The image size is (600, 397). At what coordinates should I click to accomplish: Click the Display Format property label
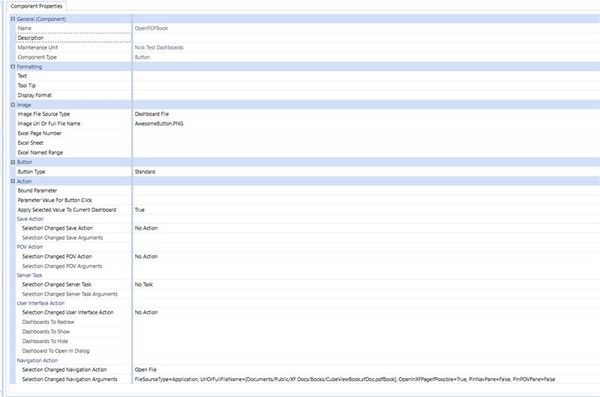[x=34, y=95]
